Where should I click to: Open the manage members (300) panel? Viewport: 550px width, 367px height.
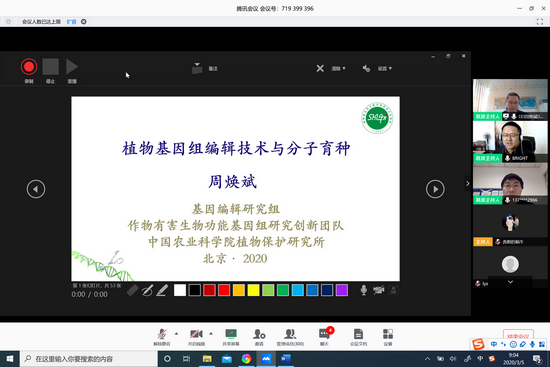290,337
